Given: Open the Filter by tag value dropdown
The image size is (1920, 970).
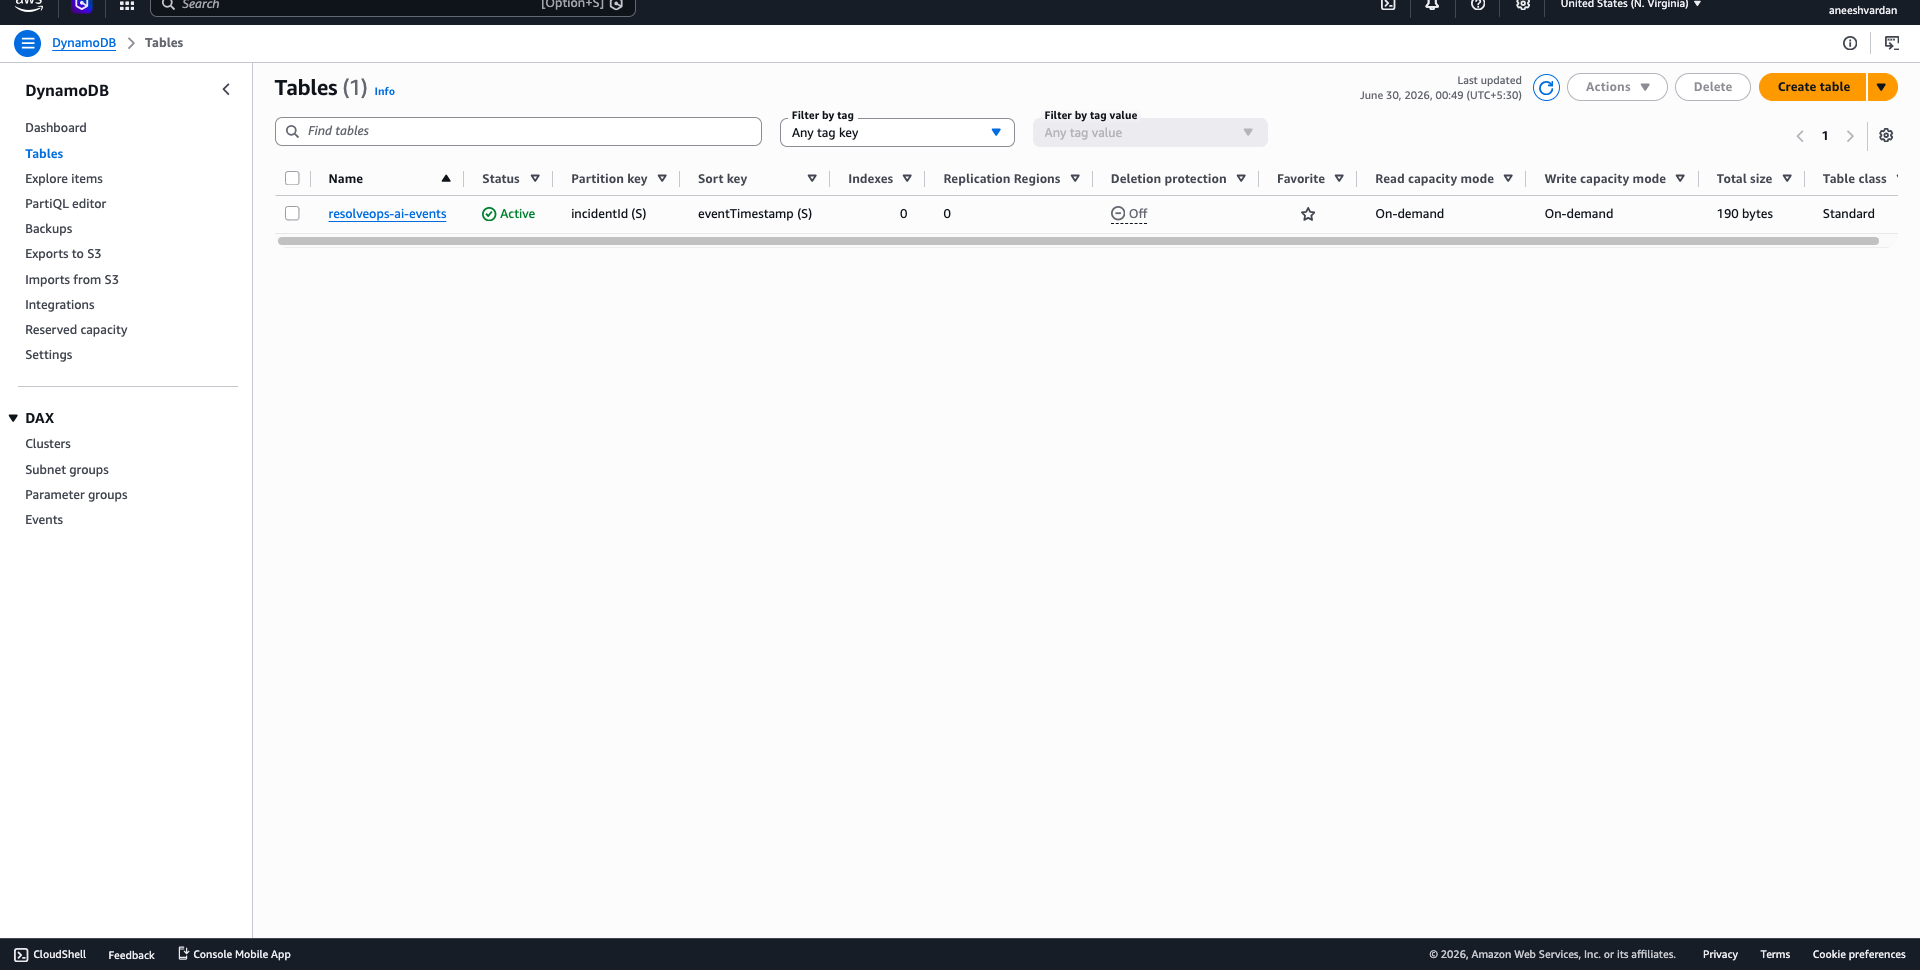Looking at the screenshot, I should pos(1150,133).
